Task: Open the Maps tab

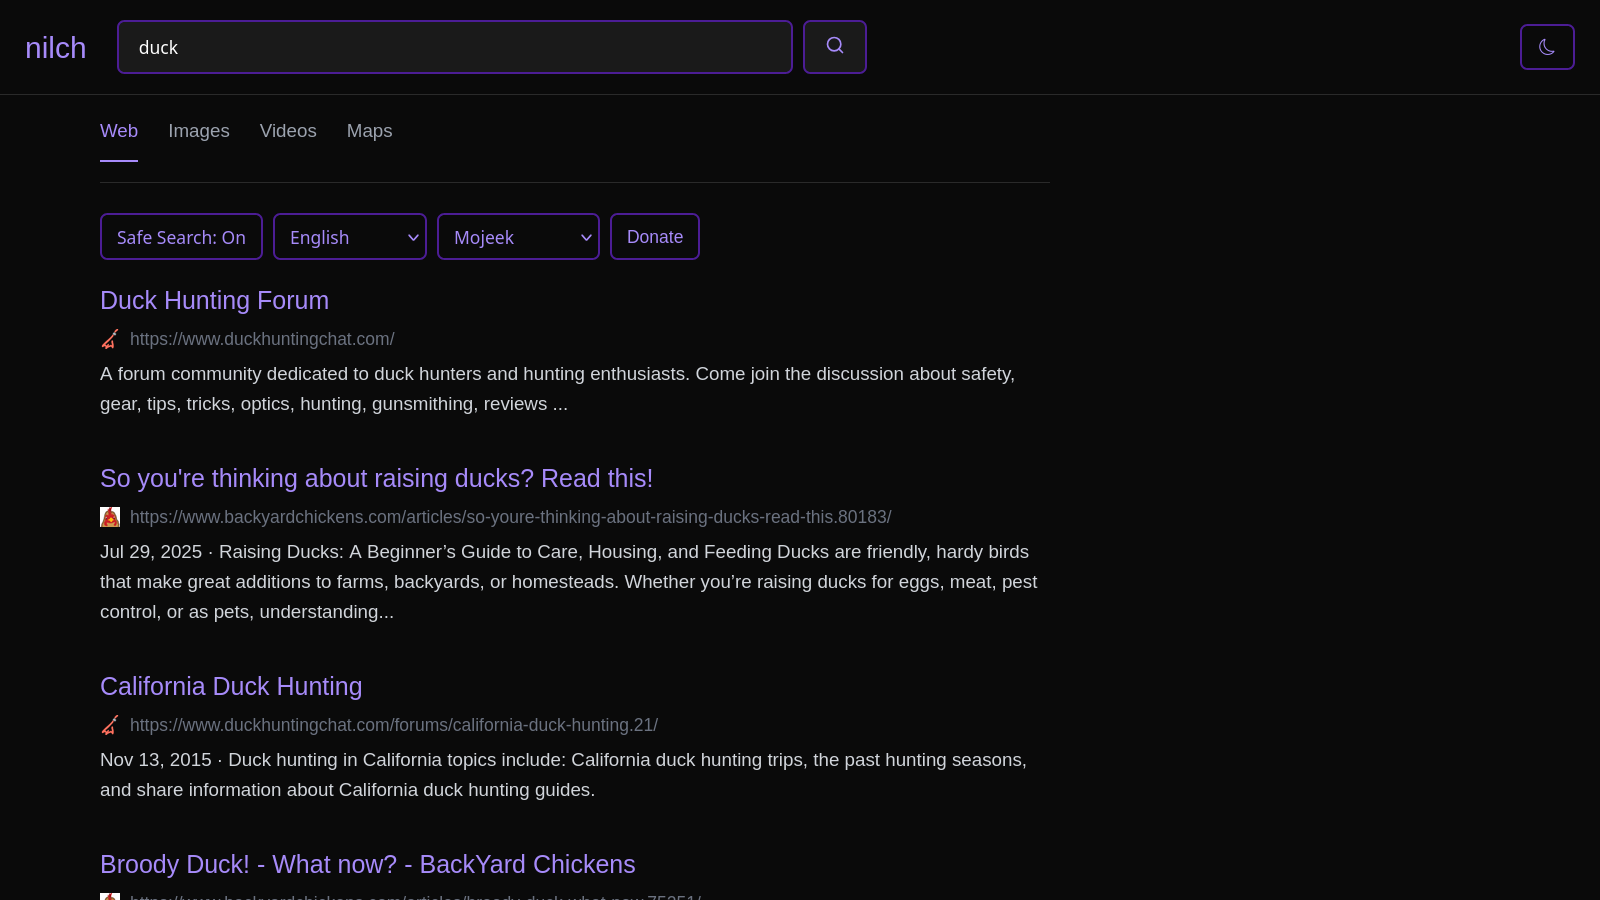Action: [369, 131]
